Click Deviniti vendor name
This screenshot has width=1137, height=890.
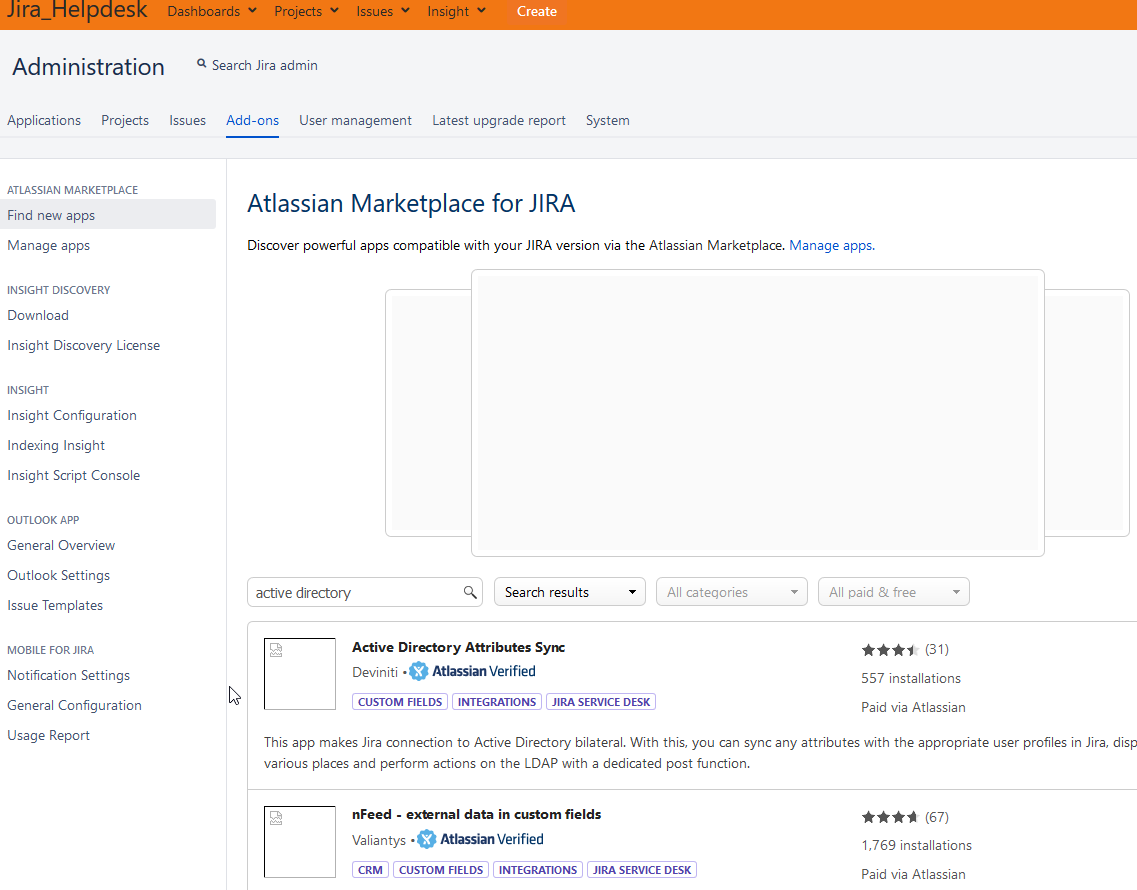click(x=375, y=672)
